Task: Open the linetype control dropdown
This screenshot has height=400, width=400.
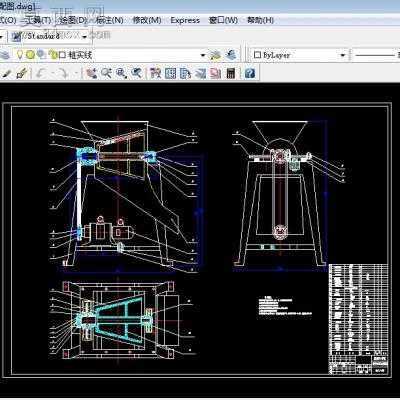Action: click(x=375, y=55)
